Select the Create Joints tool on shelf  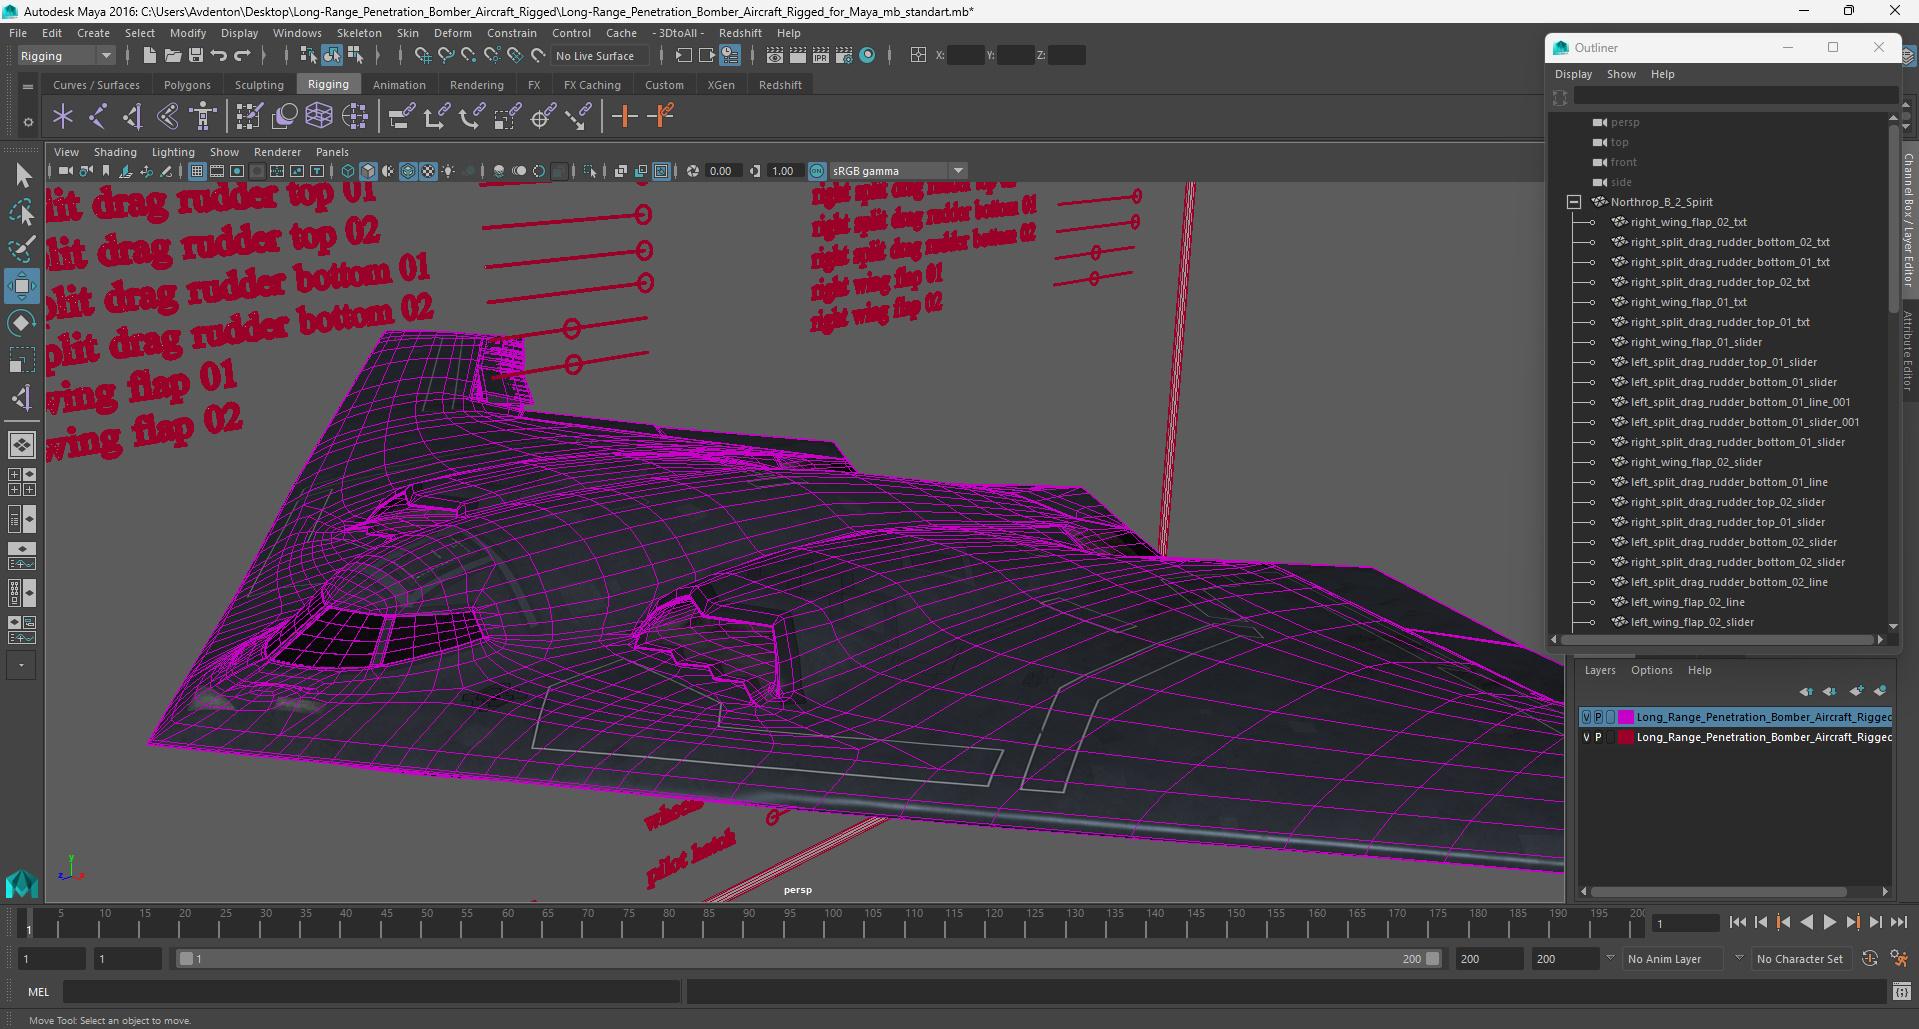tap(97, 117)
